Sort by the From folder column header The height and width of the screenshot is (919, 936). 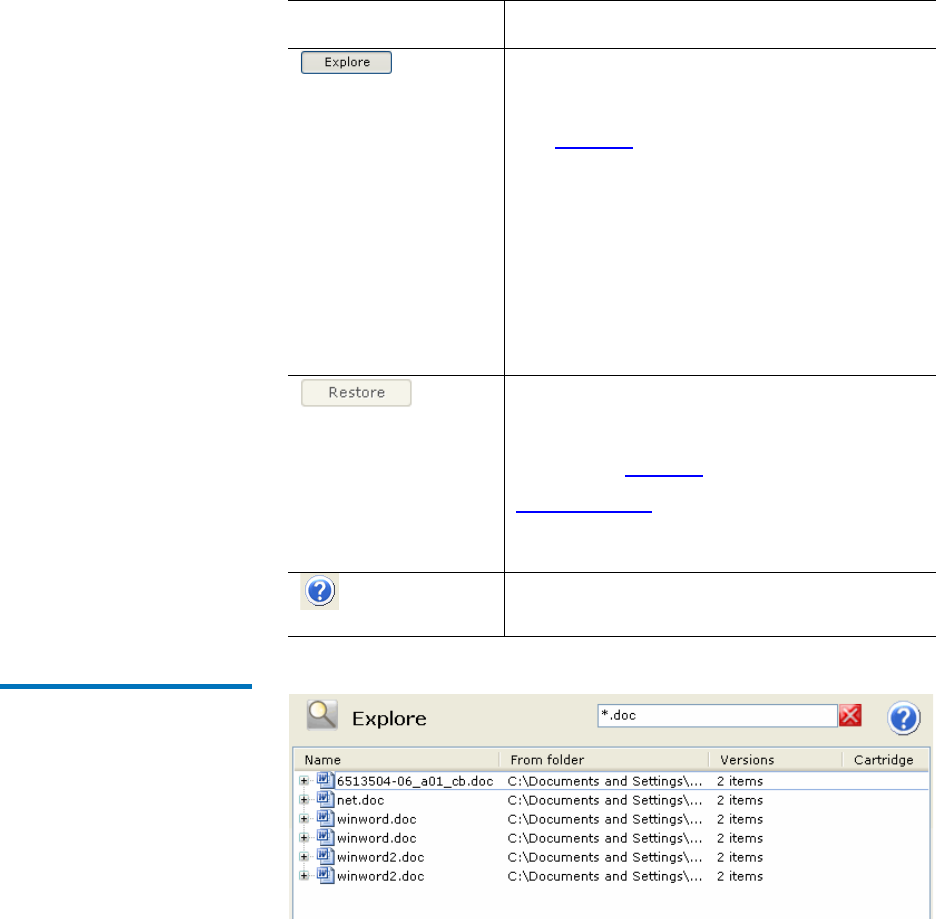[604, 760]
